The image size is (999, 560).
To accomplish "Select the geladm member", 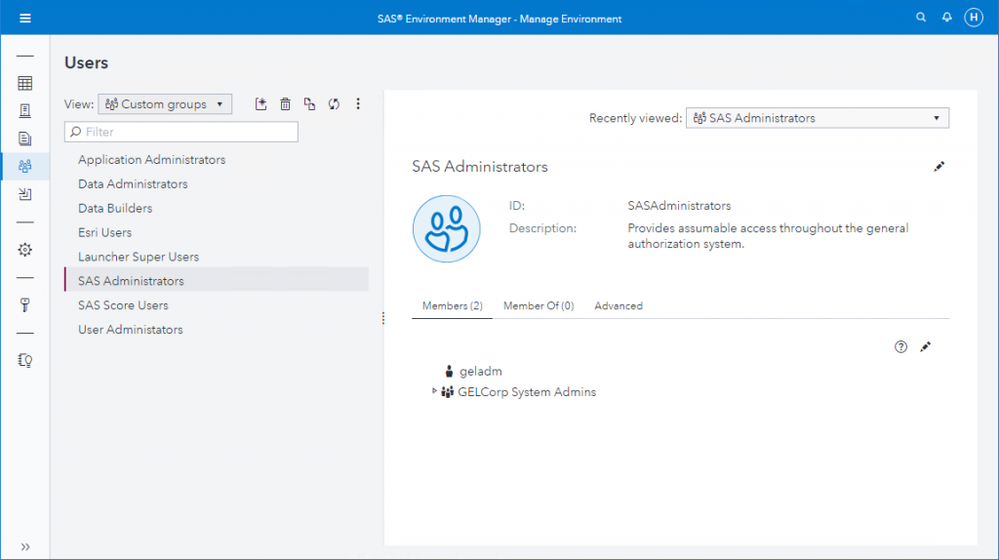I will pos(480,371).
